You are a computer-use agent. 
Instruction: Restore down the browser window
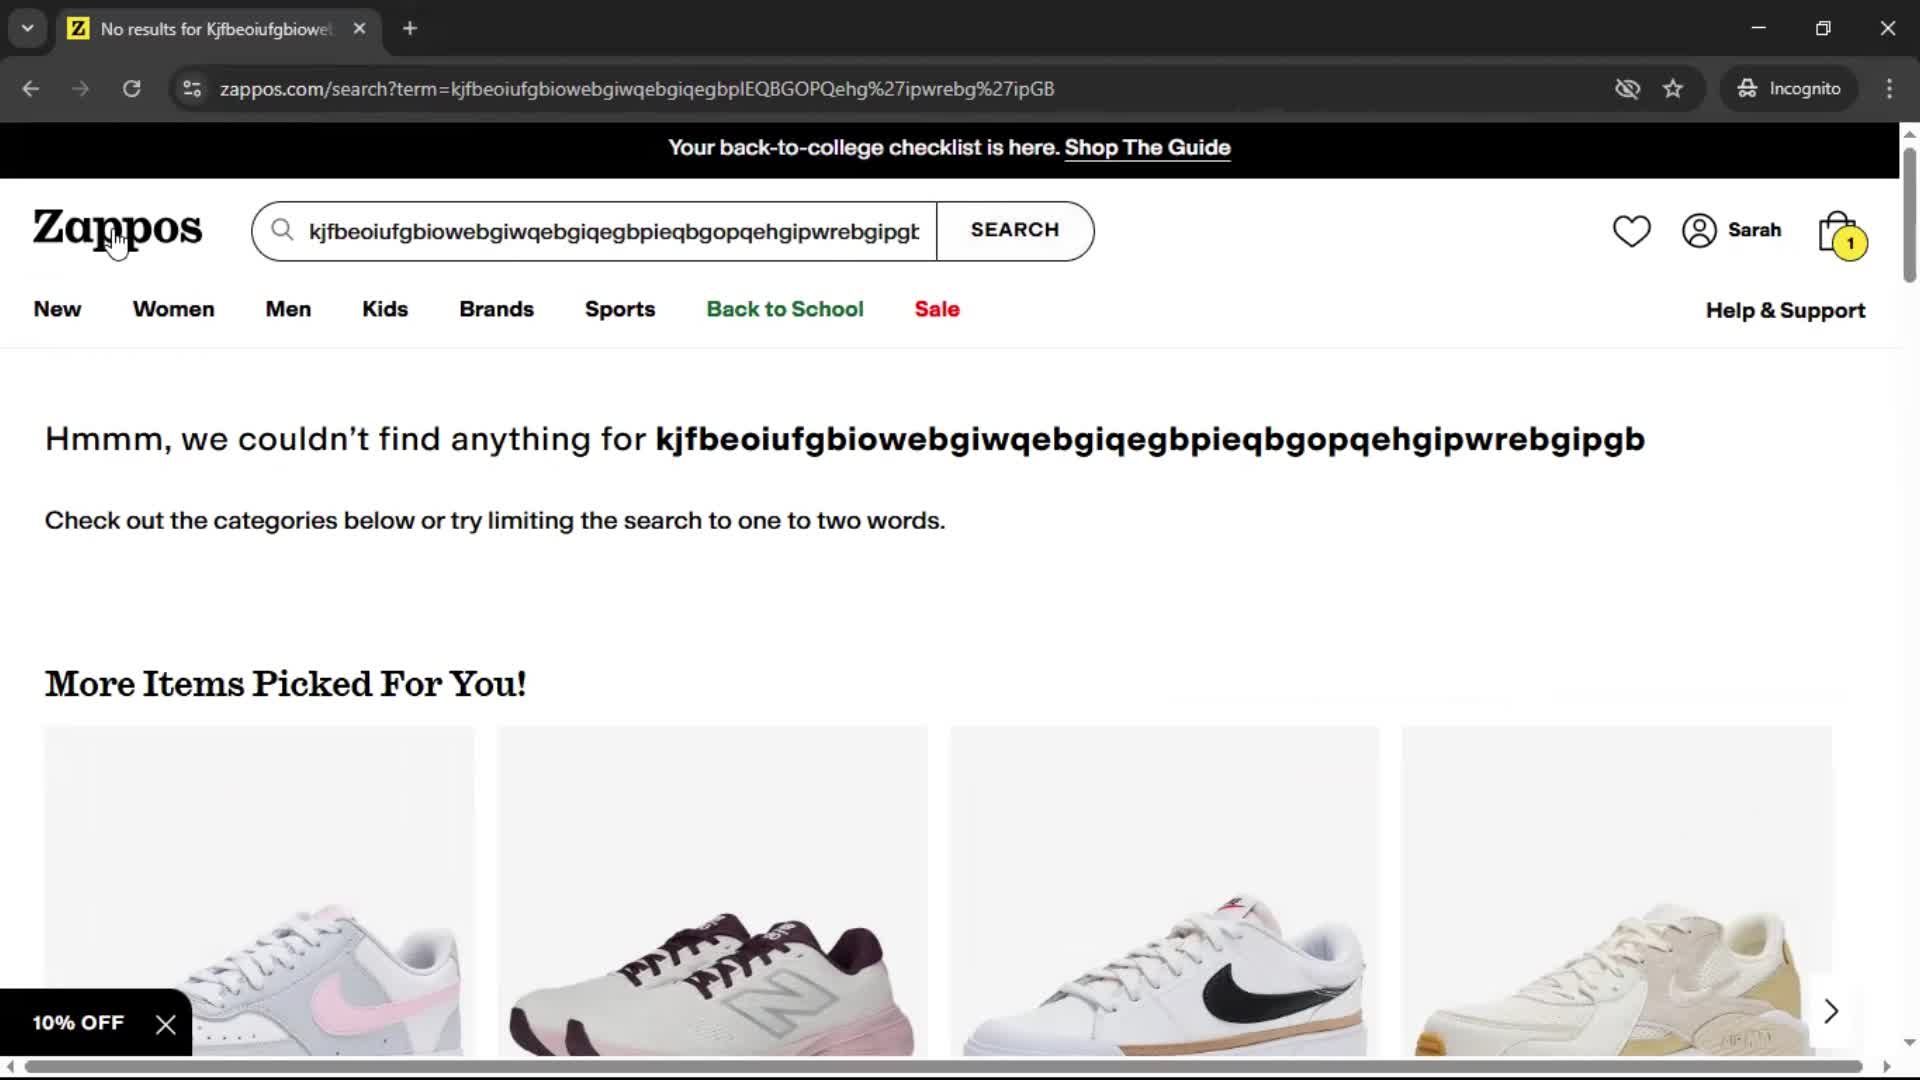[1823, 29]
